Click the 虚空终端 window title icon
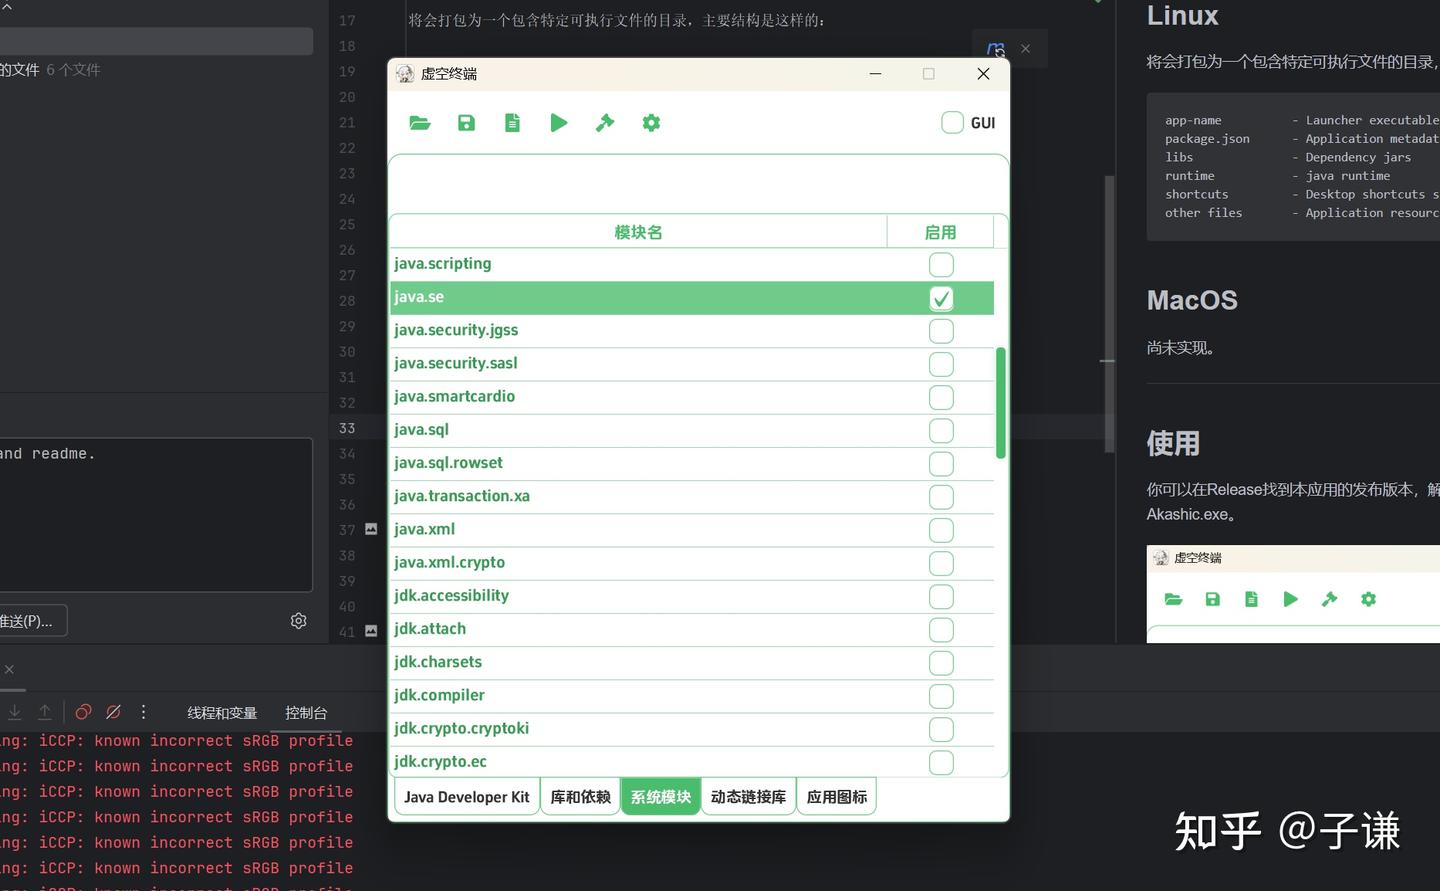The width and height of the screenshot is (1440, 891). tap(405, 74)
